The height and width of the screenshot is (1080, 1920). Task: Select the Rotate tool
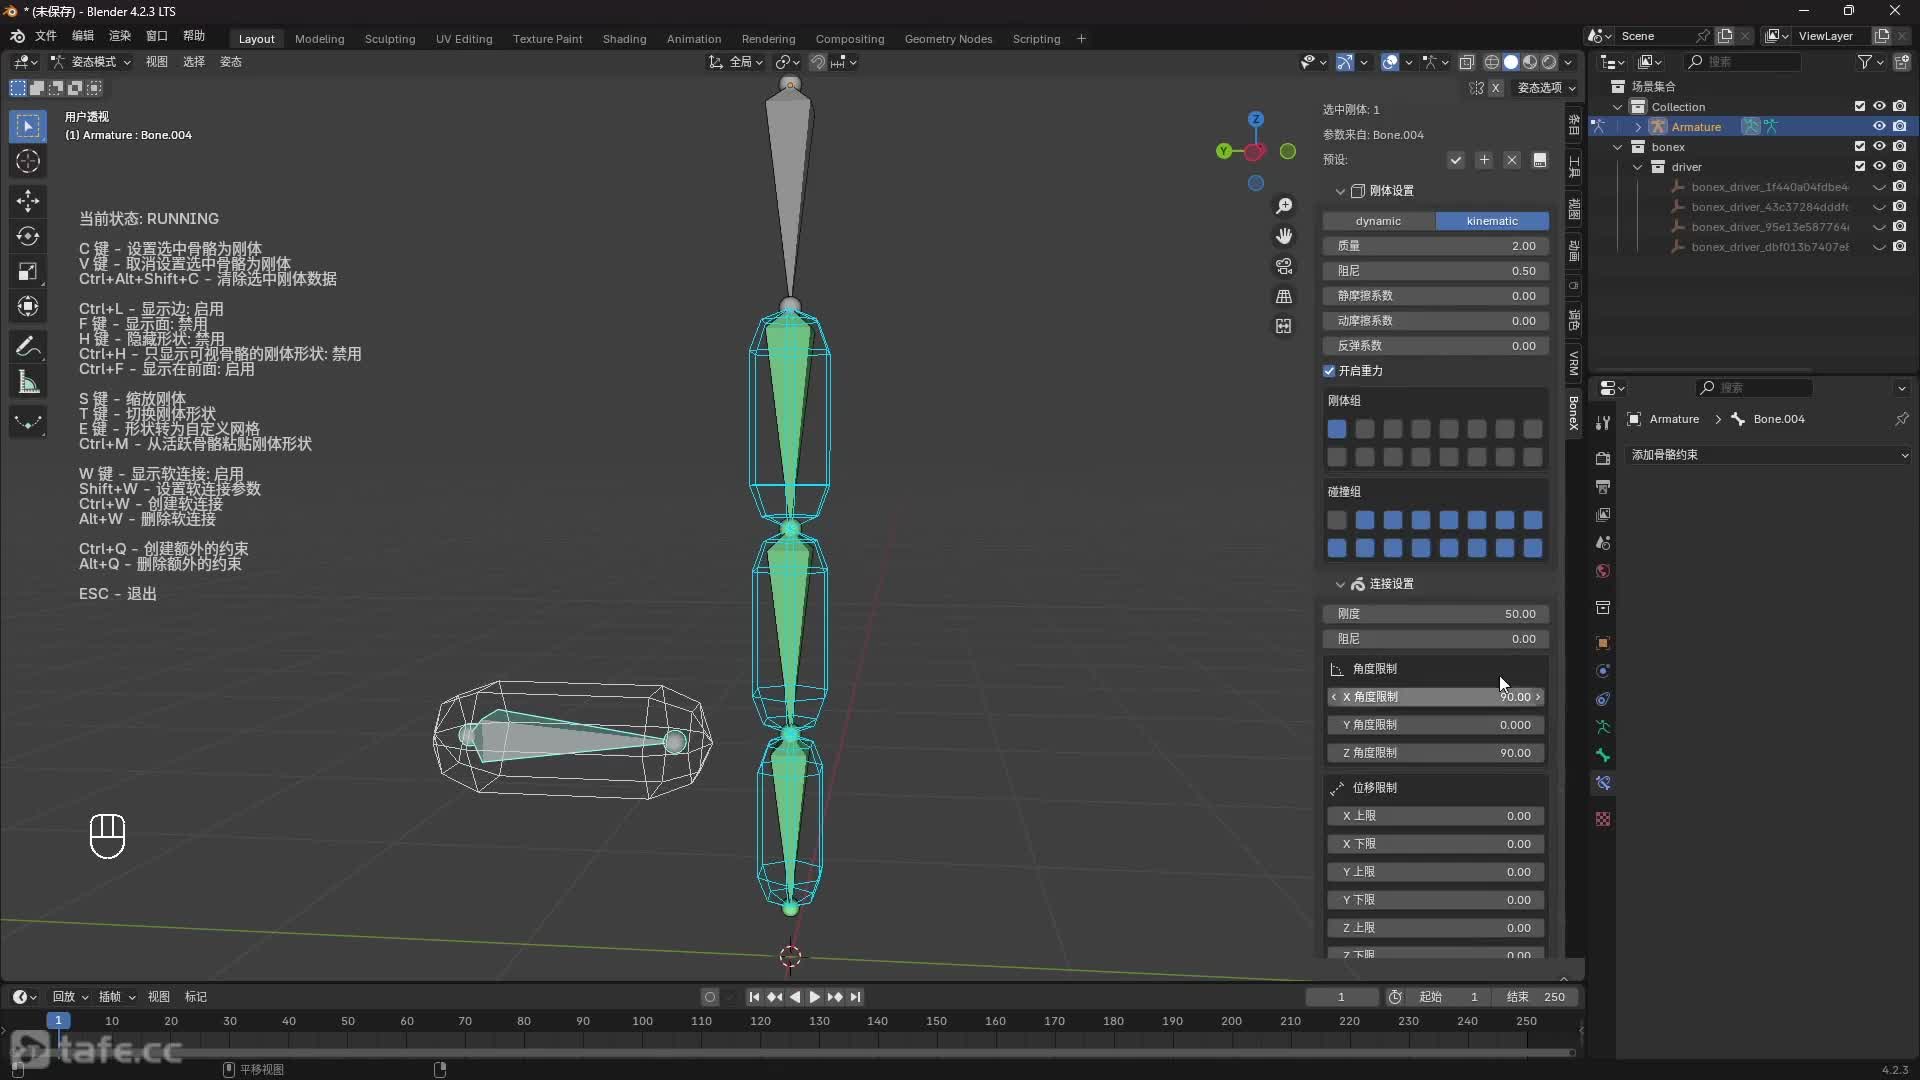click(28, 236)
